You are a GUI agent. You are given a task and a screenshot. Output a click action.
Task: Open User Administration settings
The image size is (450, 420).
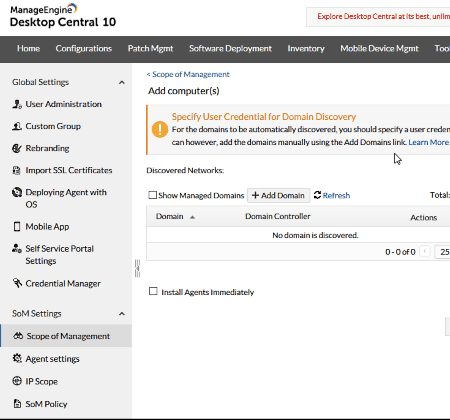tap(63, 104)
